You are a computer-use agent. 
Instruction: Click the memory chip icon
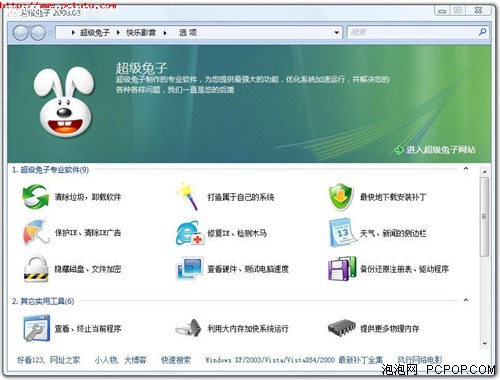pos(341,328)
